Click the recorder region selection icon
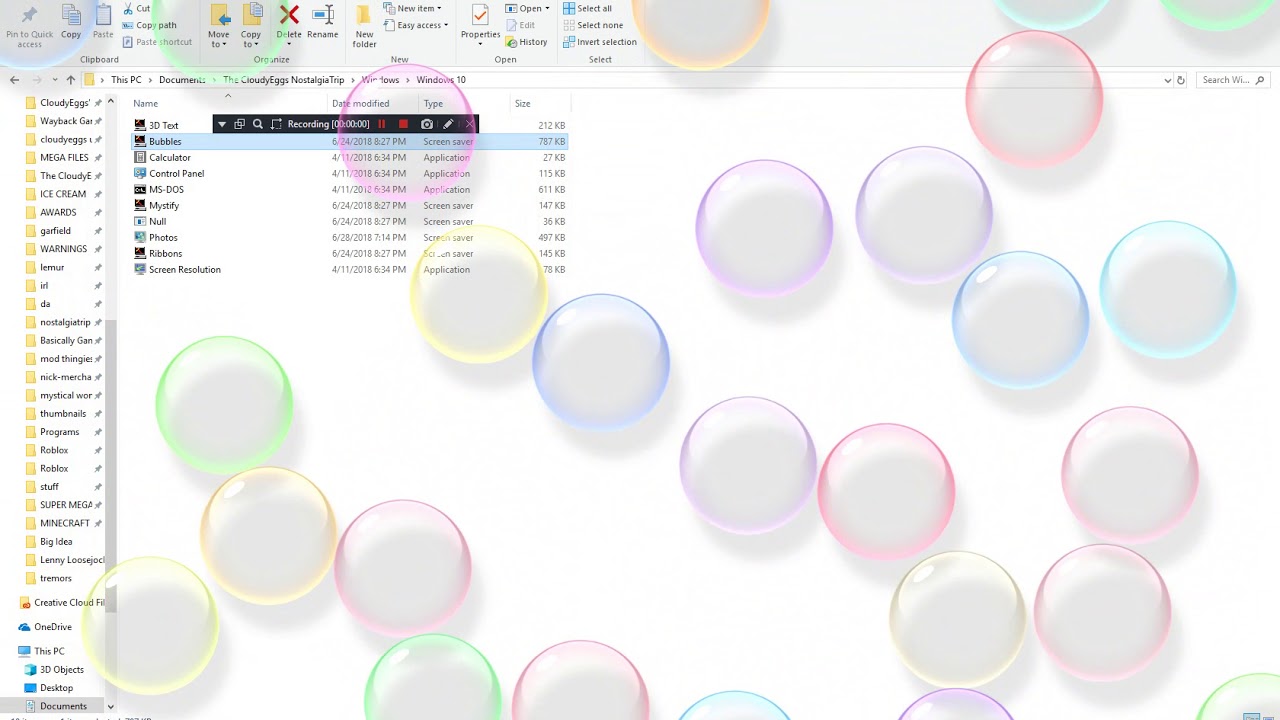 [277, 124]
